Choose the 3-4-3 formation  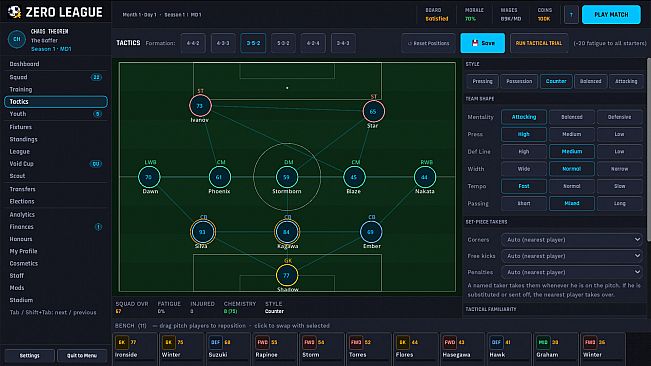point(343,43)
